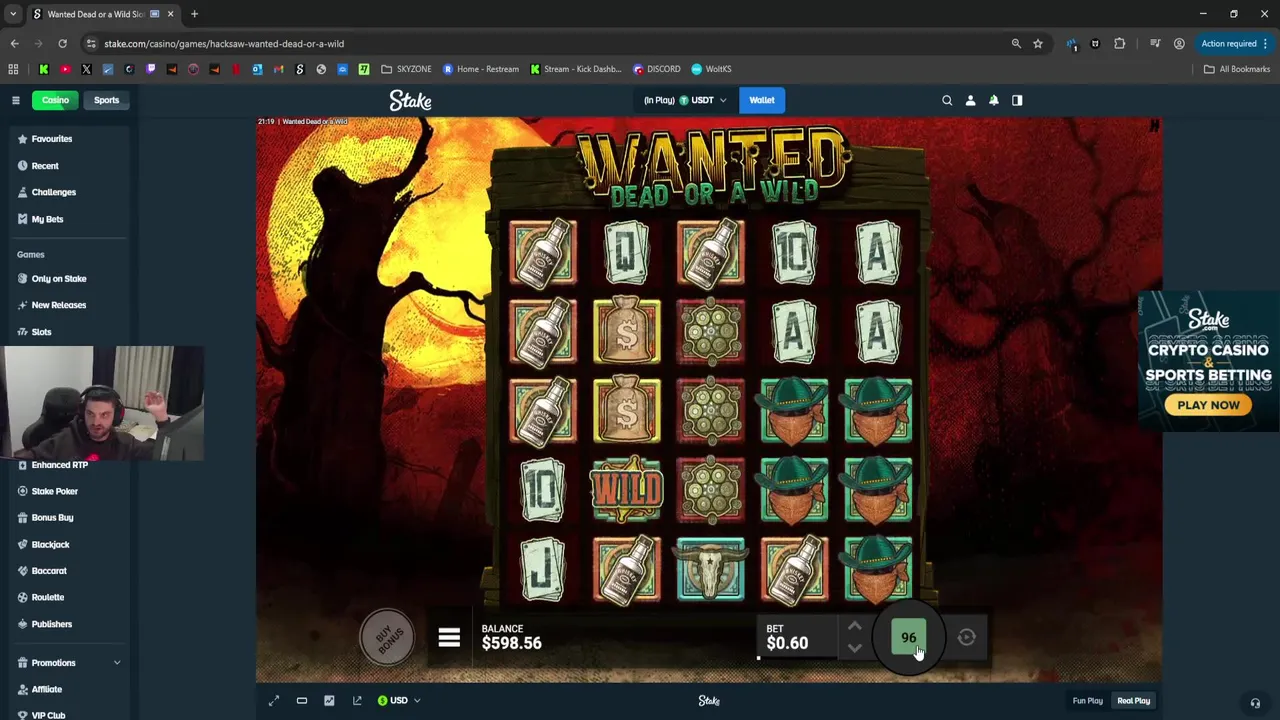
Task: Open Stream - Kick Dashboard bookmark
Action: [576, 69]
